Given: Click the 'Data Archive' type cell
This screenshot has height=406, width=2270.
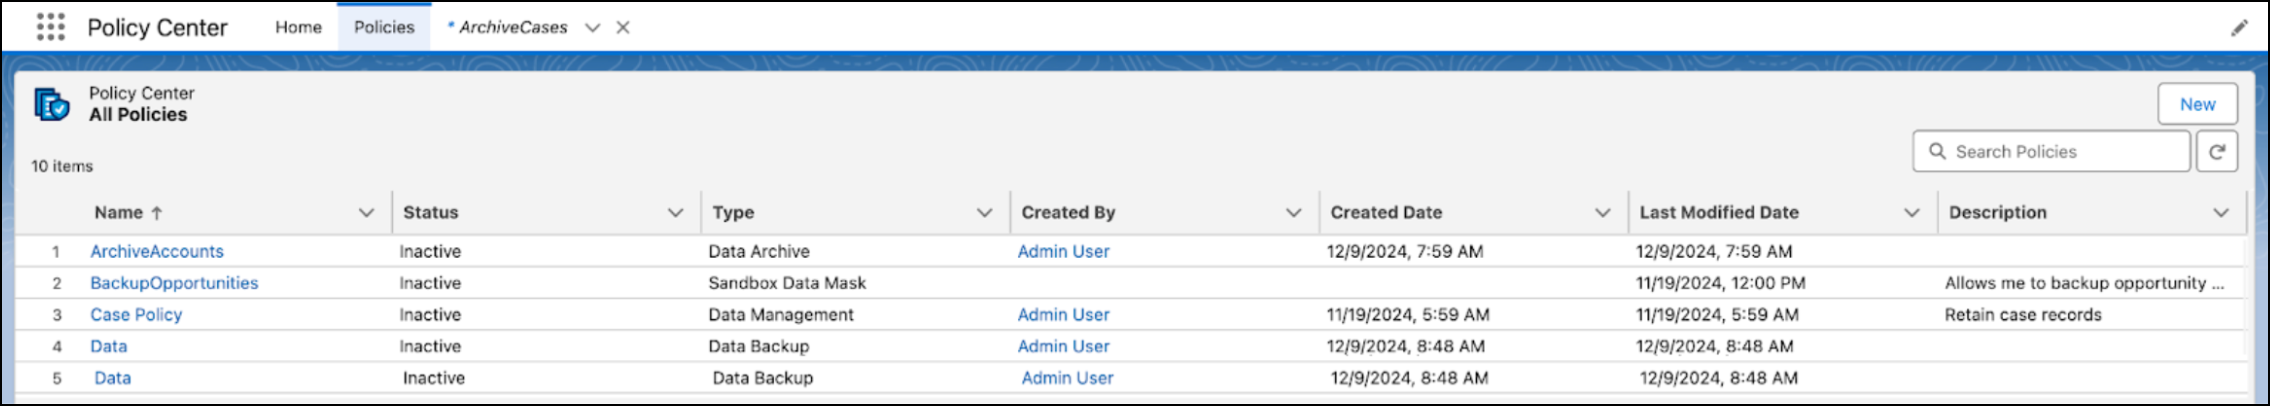Looking at the screenshot, I should (759, 252).
